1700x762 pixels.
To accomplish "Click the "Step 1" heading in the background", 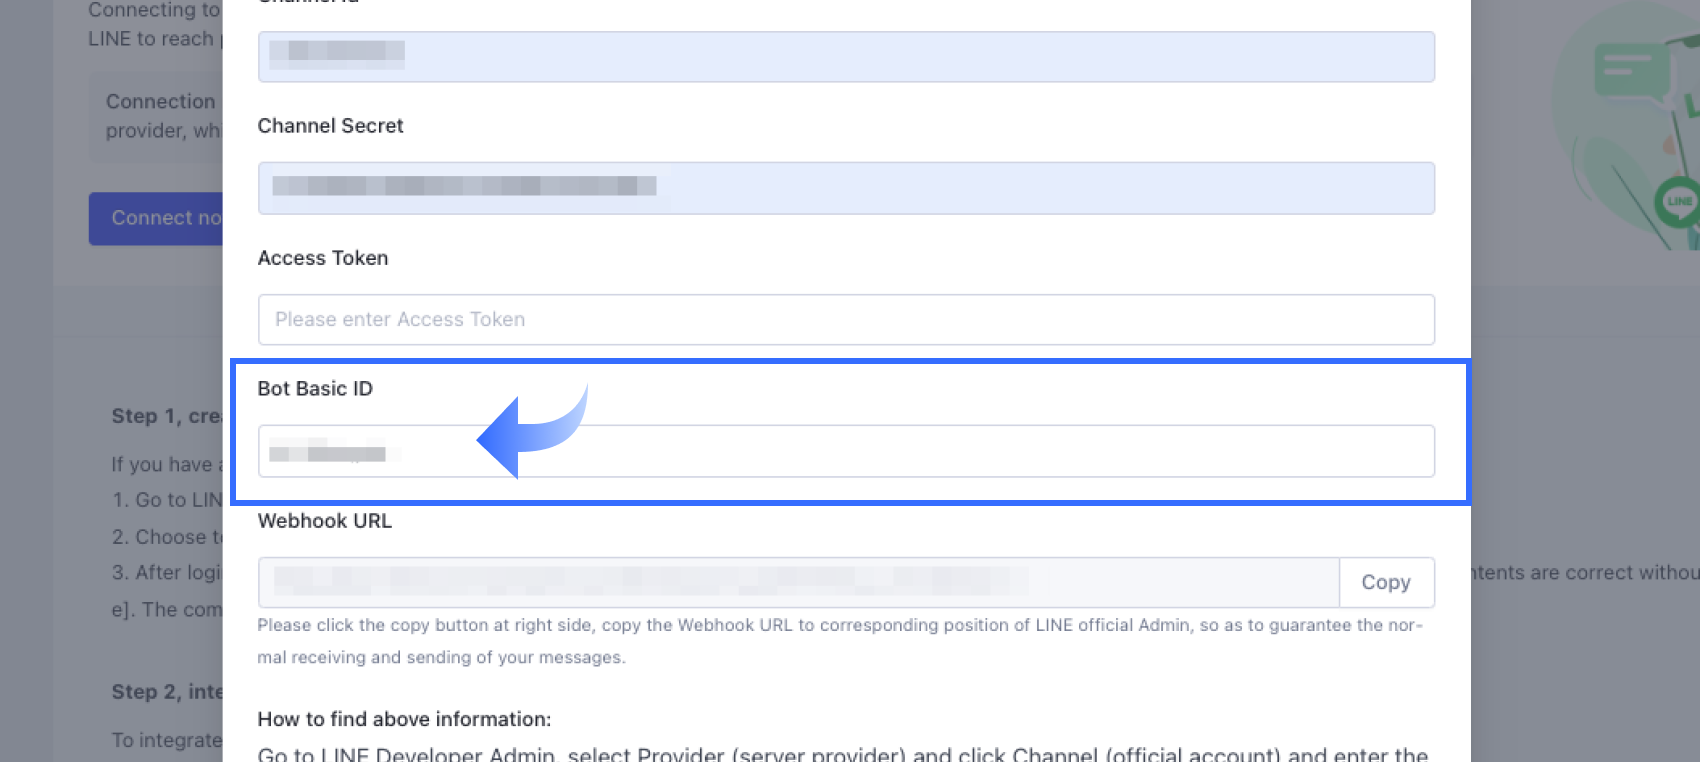I will 166,416.
